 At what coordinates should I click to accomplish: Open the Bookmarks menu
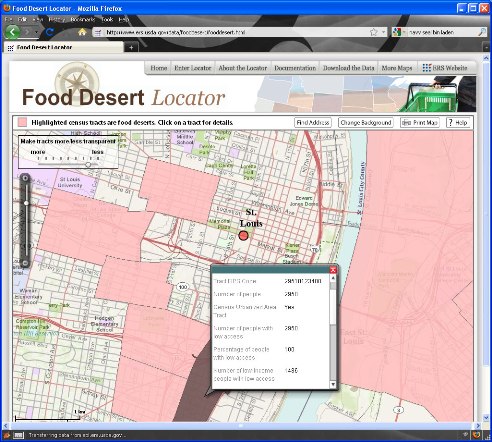point(83,20)
